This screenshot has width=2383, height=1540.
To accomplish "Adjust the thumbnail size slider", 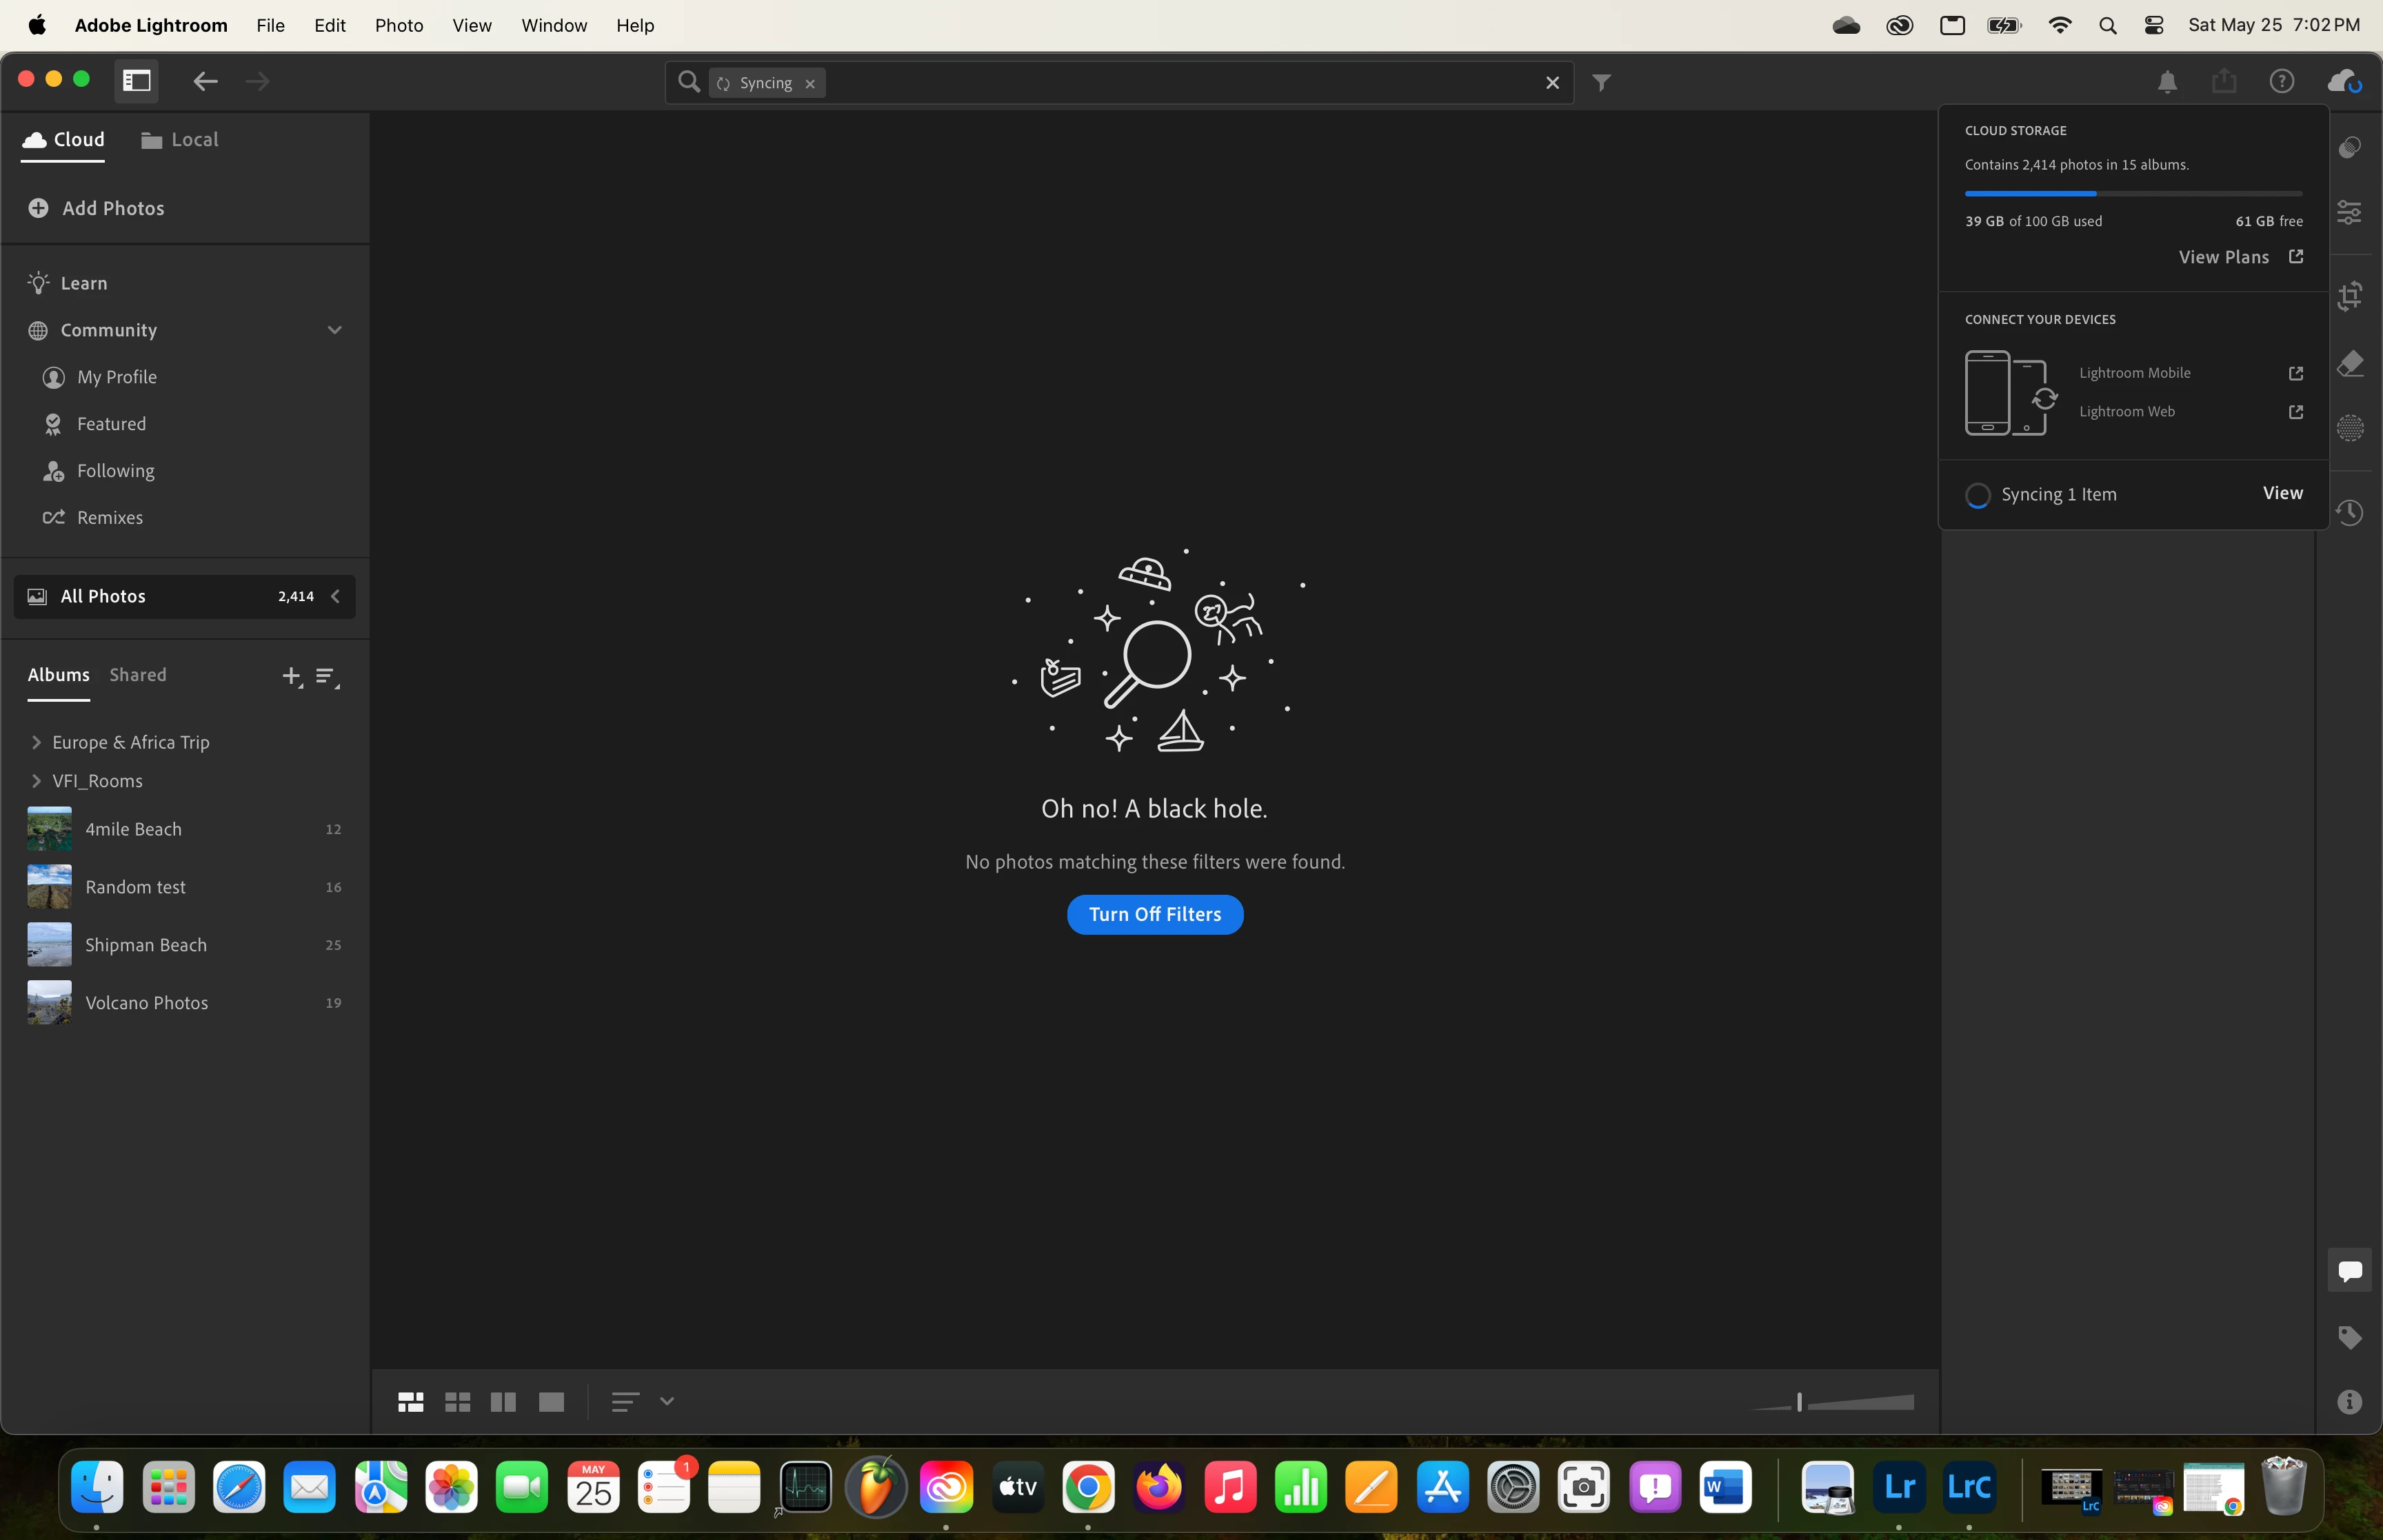I will [1799, 1402].
